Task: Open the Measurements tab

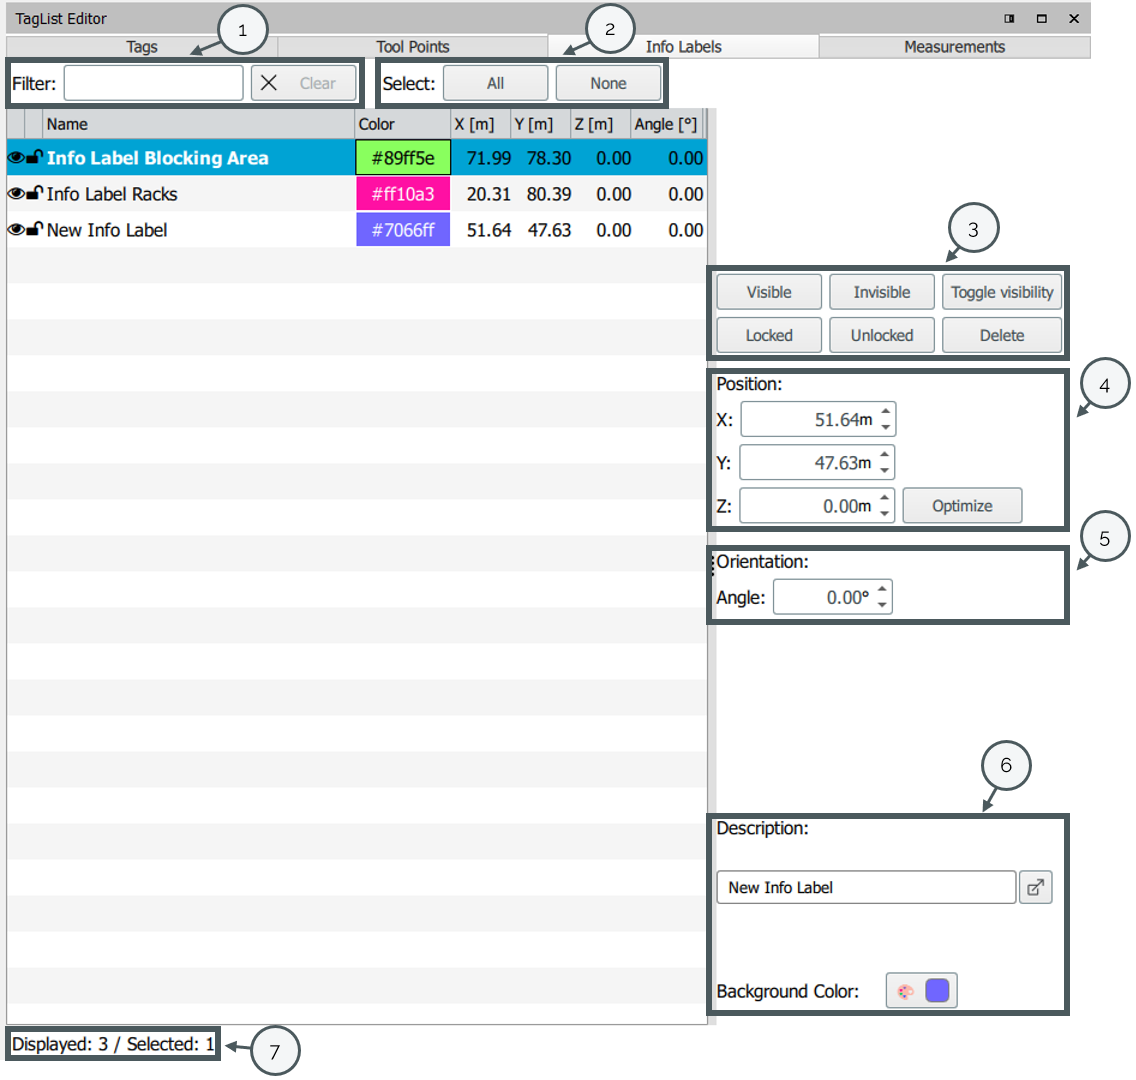Action: tap(954, 47)
